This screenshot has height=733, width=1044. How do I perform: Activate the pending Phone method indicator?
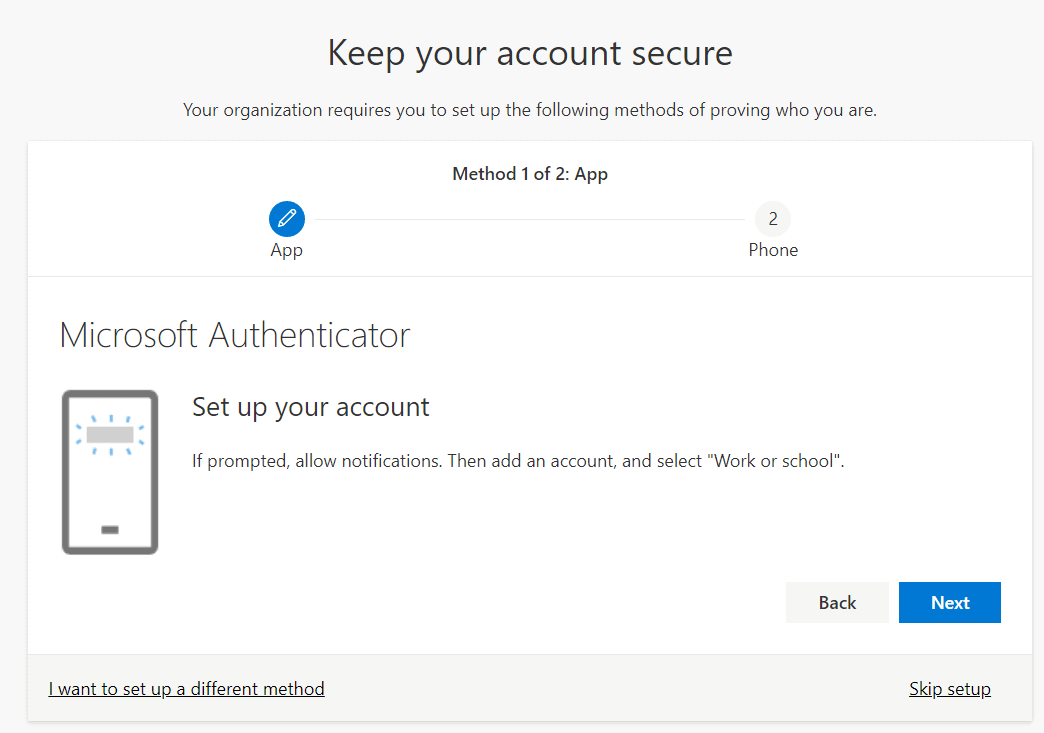pyautogui.click(x=772, y=218)
